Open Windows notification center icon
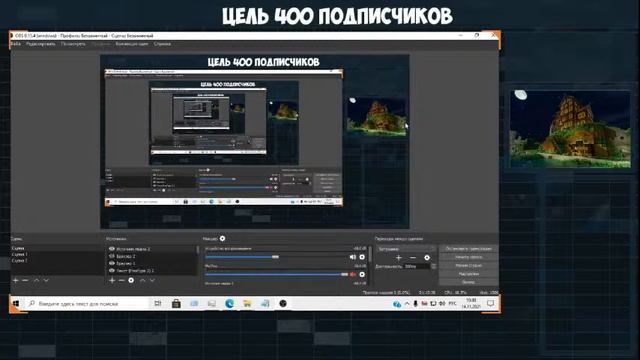640x360 pixels. tap(491, 303)
